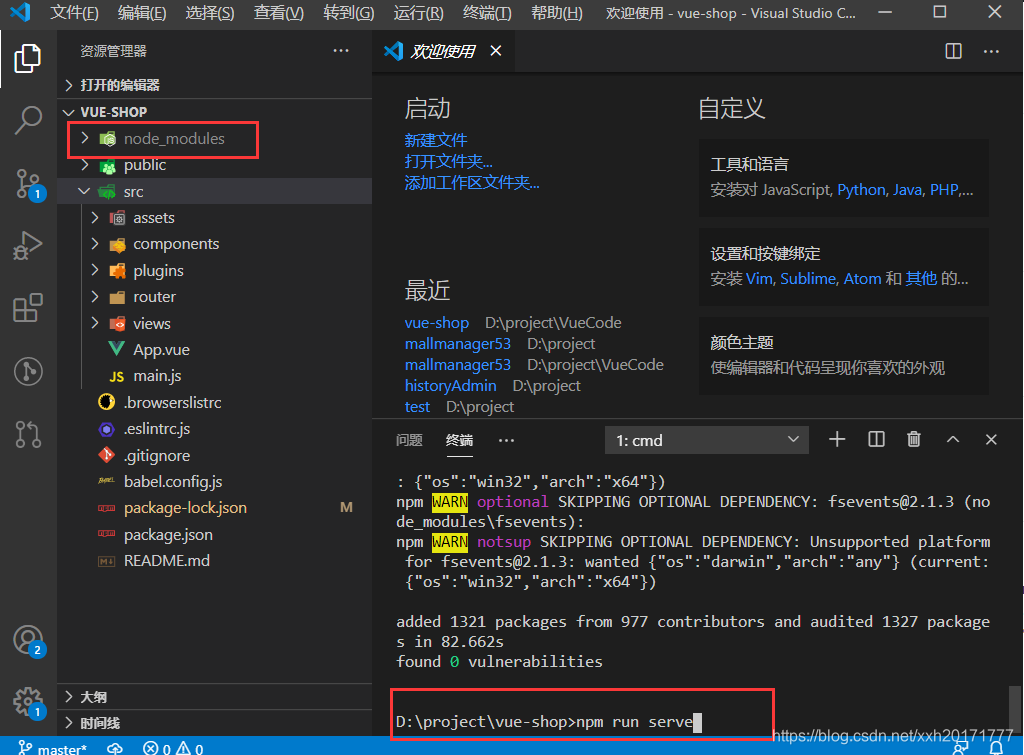Screen dimensions: 1024x755
Task: Open the 文件(F) menu
Action: pyautogui.click(x=74, y=13)
